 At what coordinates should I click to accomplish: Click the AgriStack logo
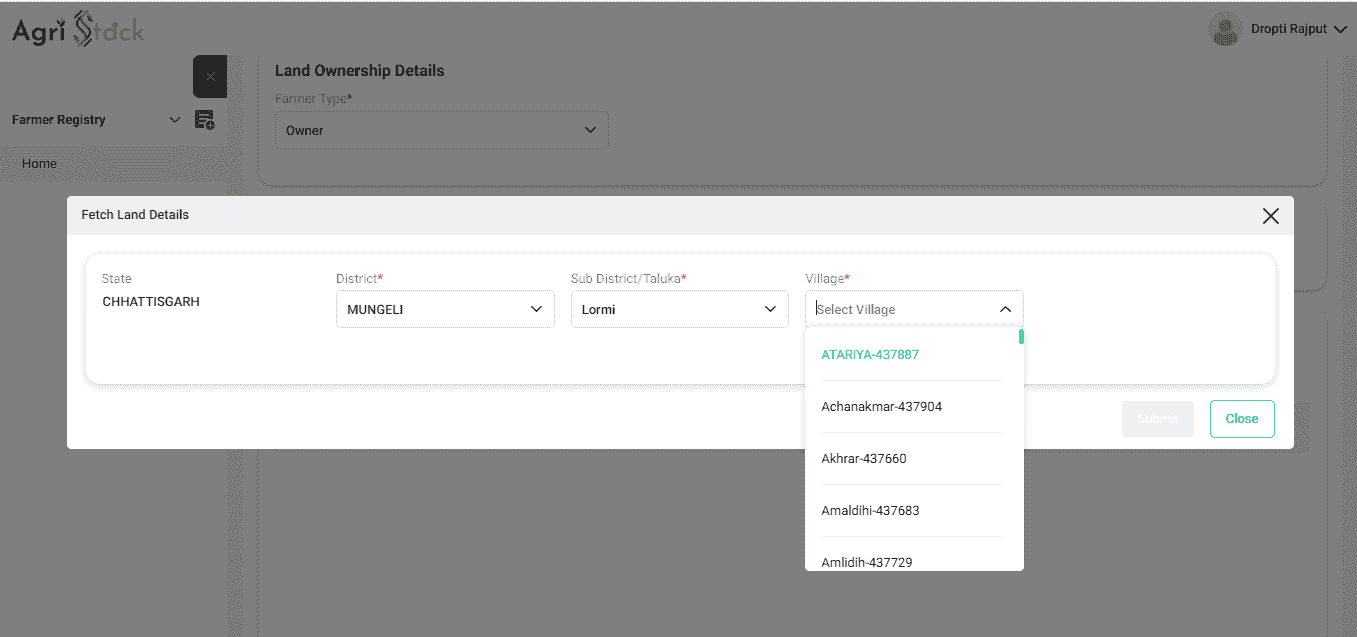78,30
